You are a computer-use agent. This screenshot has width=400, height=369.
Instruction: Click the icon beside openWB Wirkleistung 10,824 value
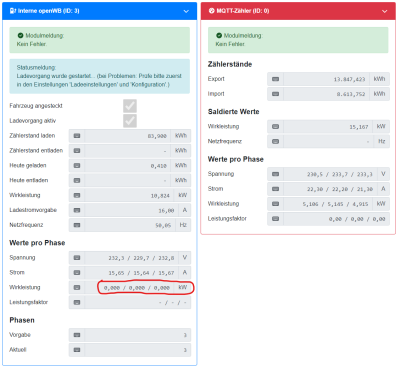[x=77, y=195]
